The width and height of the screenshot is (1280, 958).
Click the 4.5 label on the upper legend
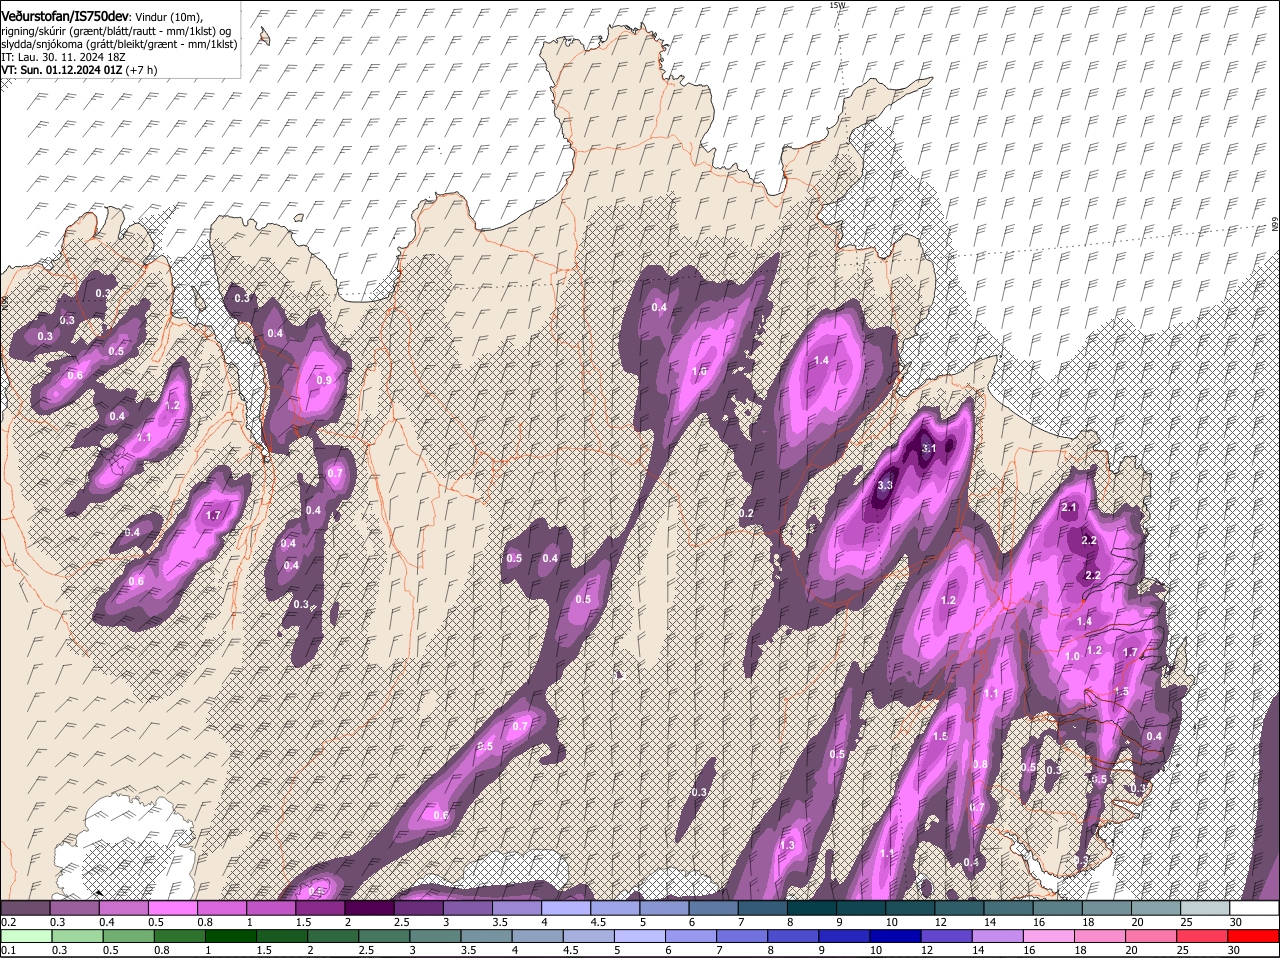(x=597, y=922)
